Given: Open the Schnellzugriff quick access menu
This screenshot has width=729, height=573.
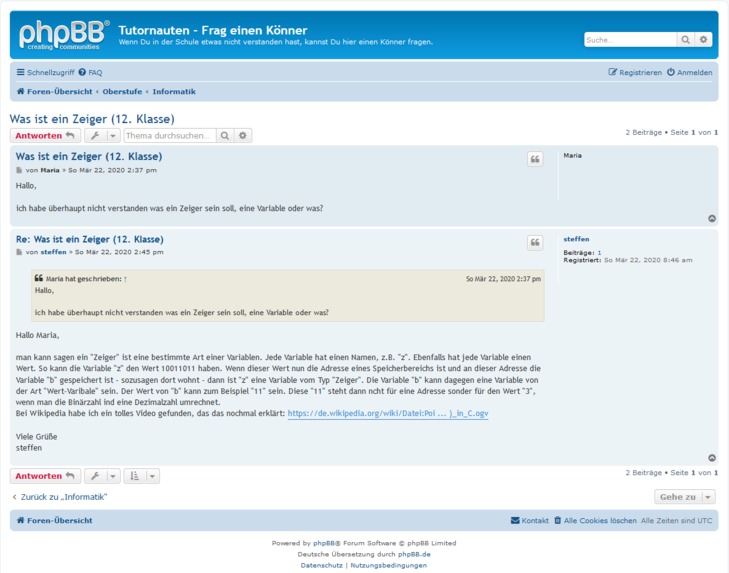Looking at the screenshot, I should coord(46,73).
